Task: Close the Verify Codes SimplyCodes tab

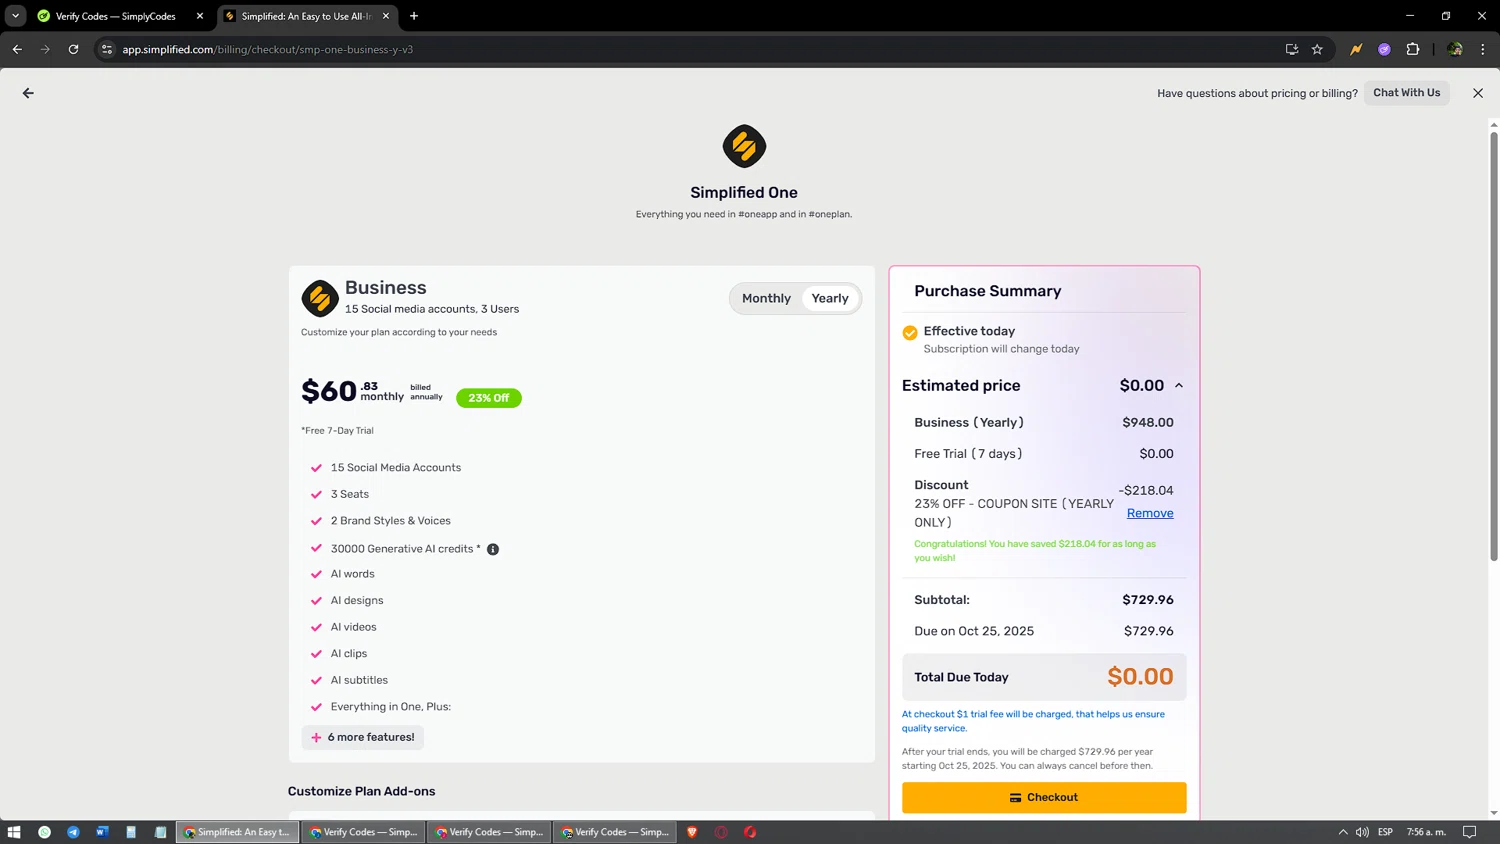Action: click(x=200, y=16)
